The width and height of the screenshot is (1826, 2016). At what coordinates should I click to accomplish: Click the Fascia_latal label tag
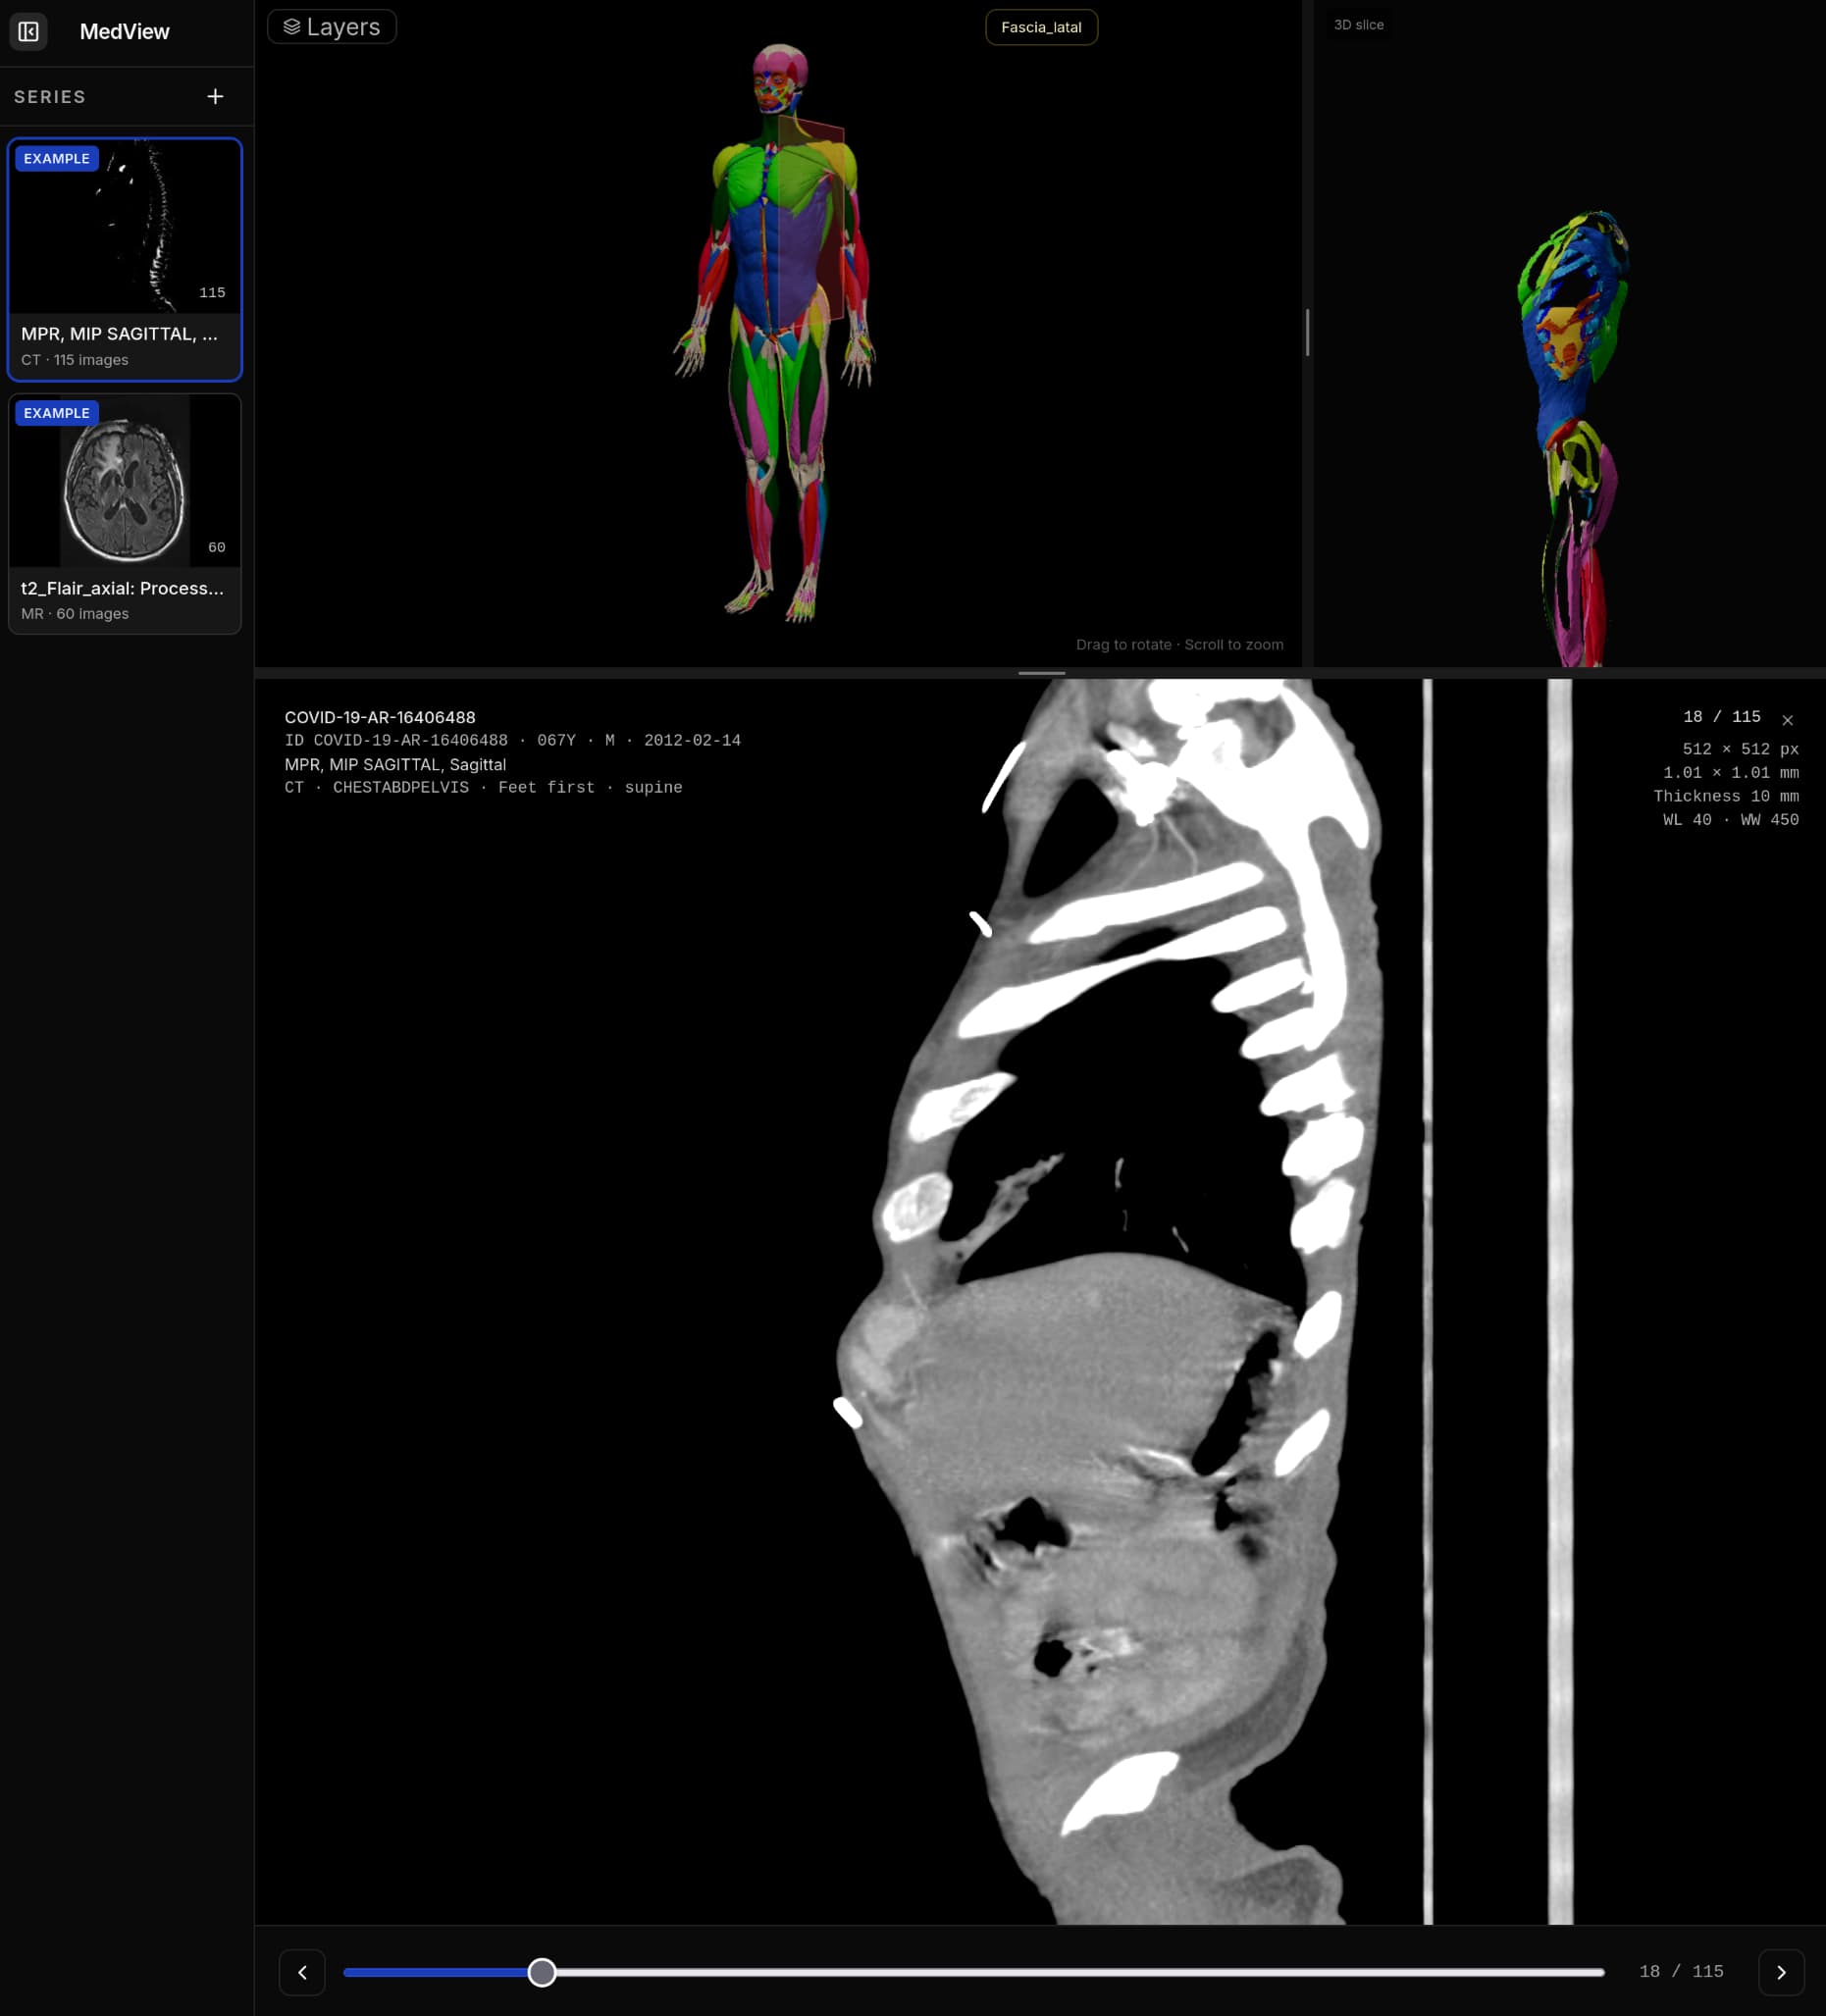1041,27
